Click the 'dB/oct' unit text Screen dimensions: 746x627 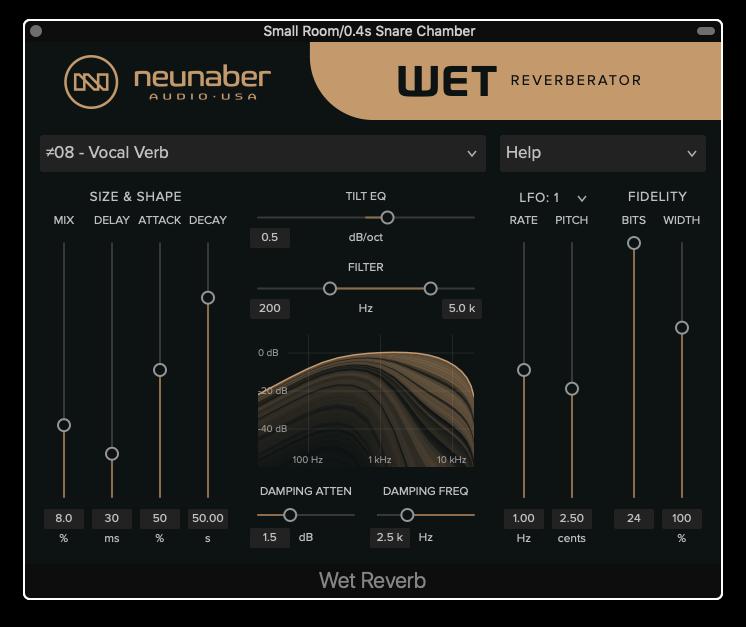[365, 237]
